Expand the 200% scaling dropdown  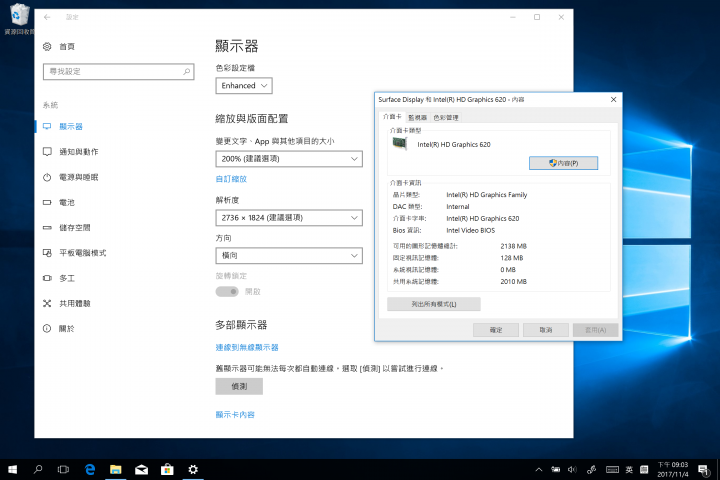coord(289,159)
